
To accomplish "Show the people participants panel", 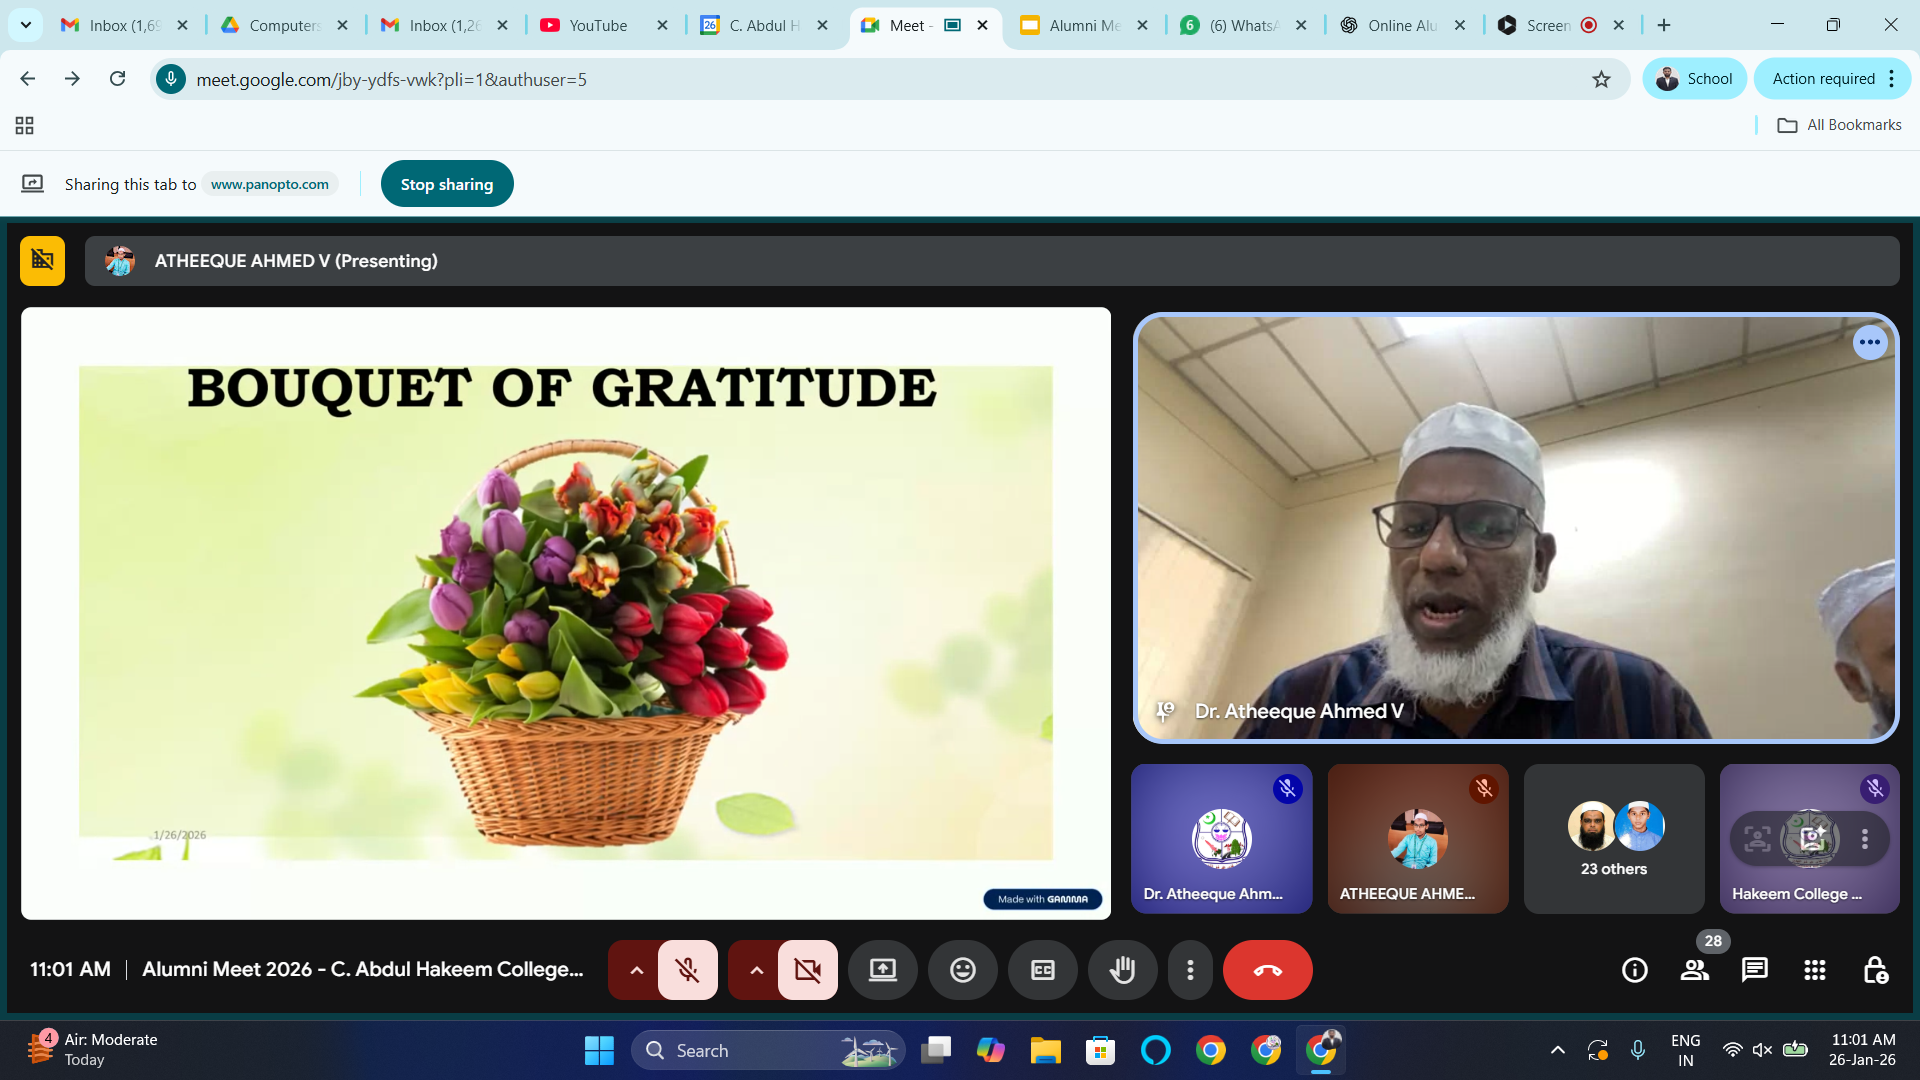I will [x=1694, y=970].
